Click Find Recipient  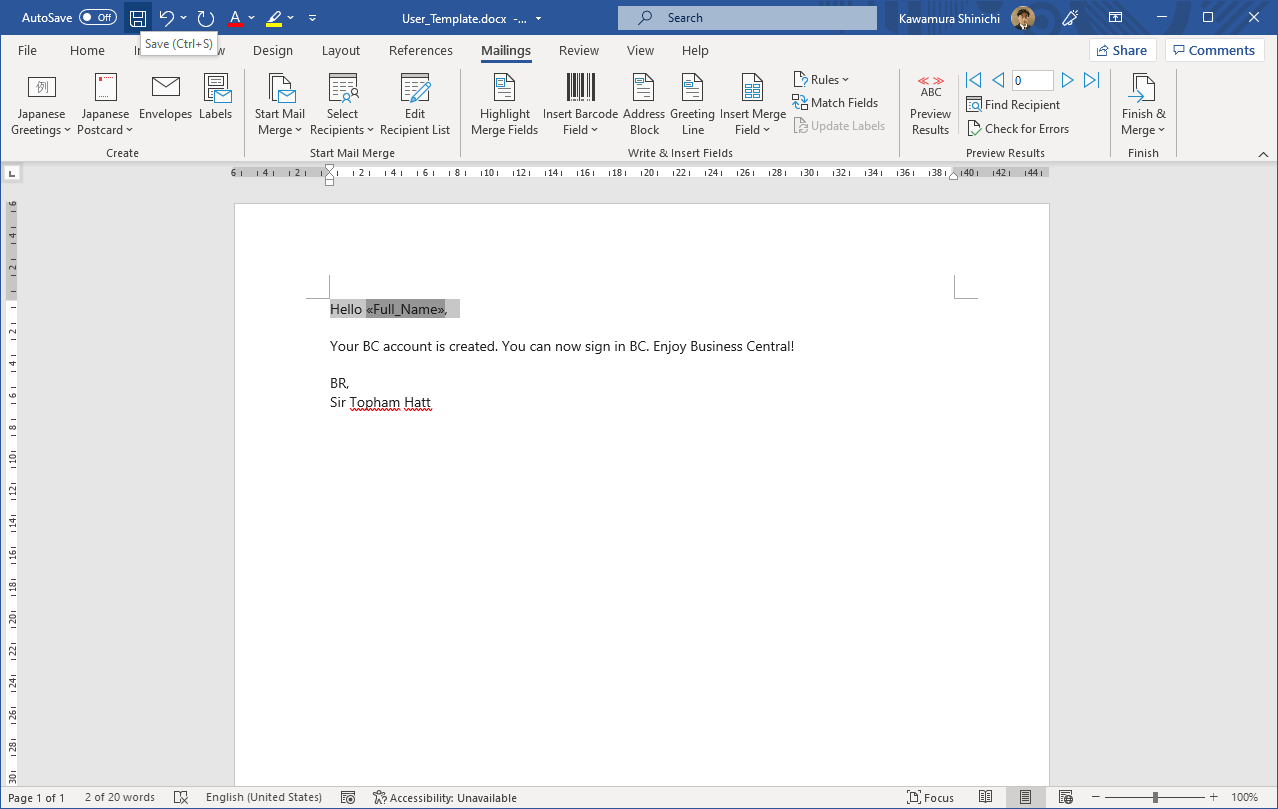(x=1013, y=104)
